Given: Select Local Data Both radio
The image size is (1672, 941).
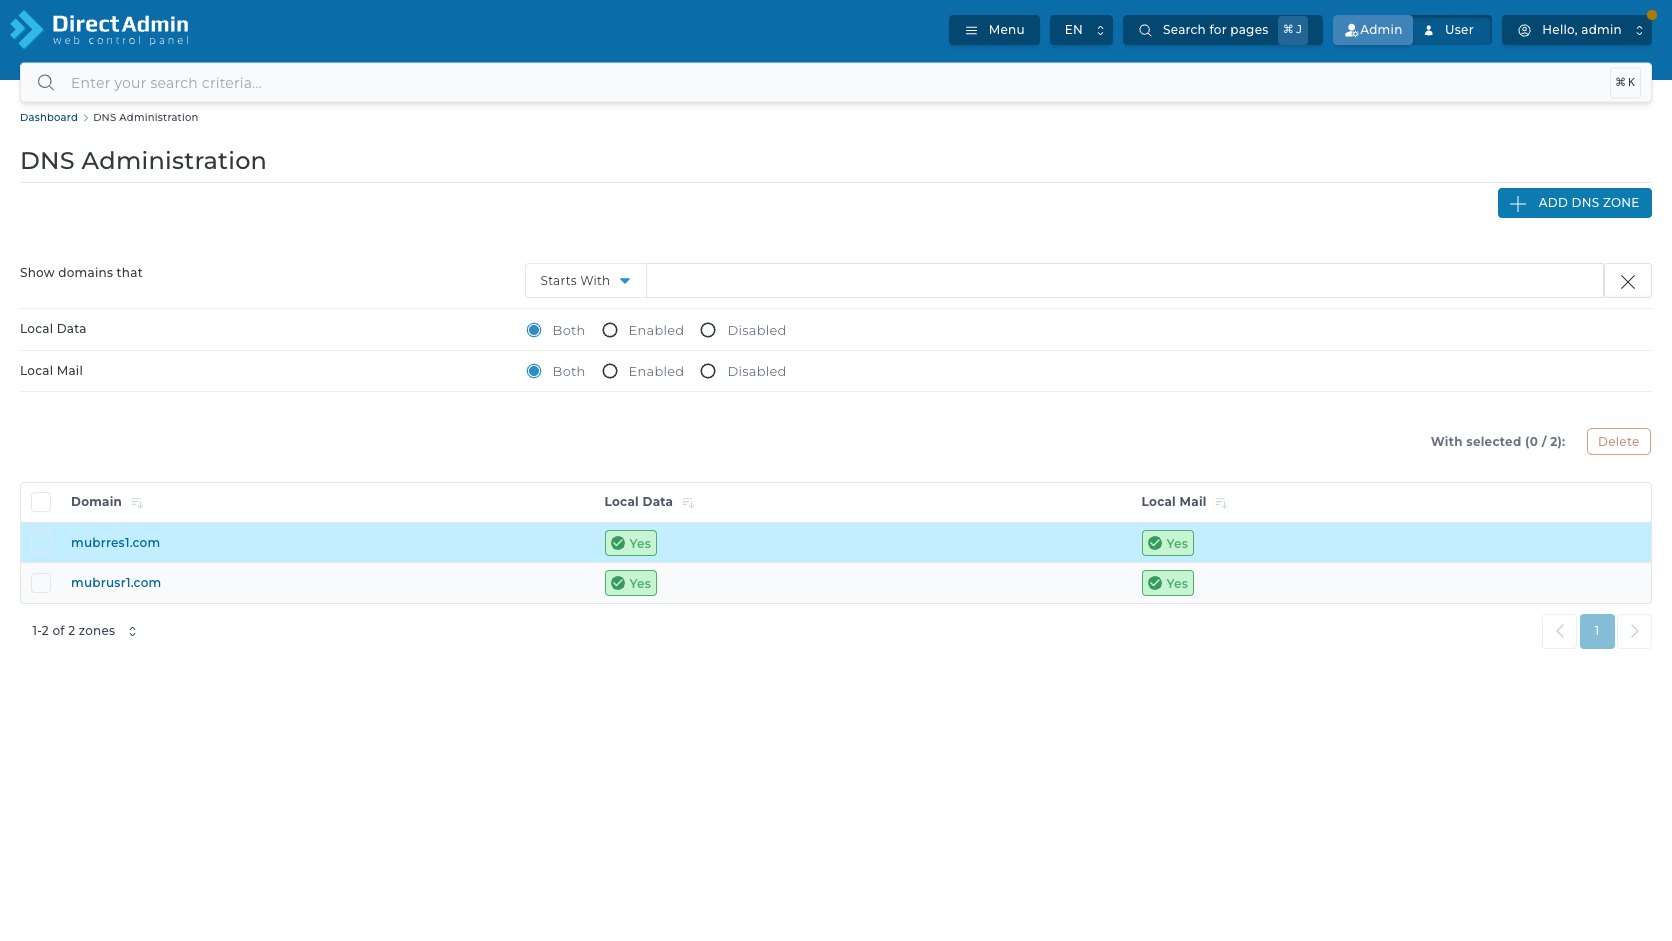Looking at the screenshot, I should tap(534, 330).
